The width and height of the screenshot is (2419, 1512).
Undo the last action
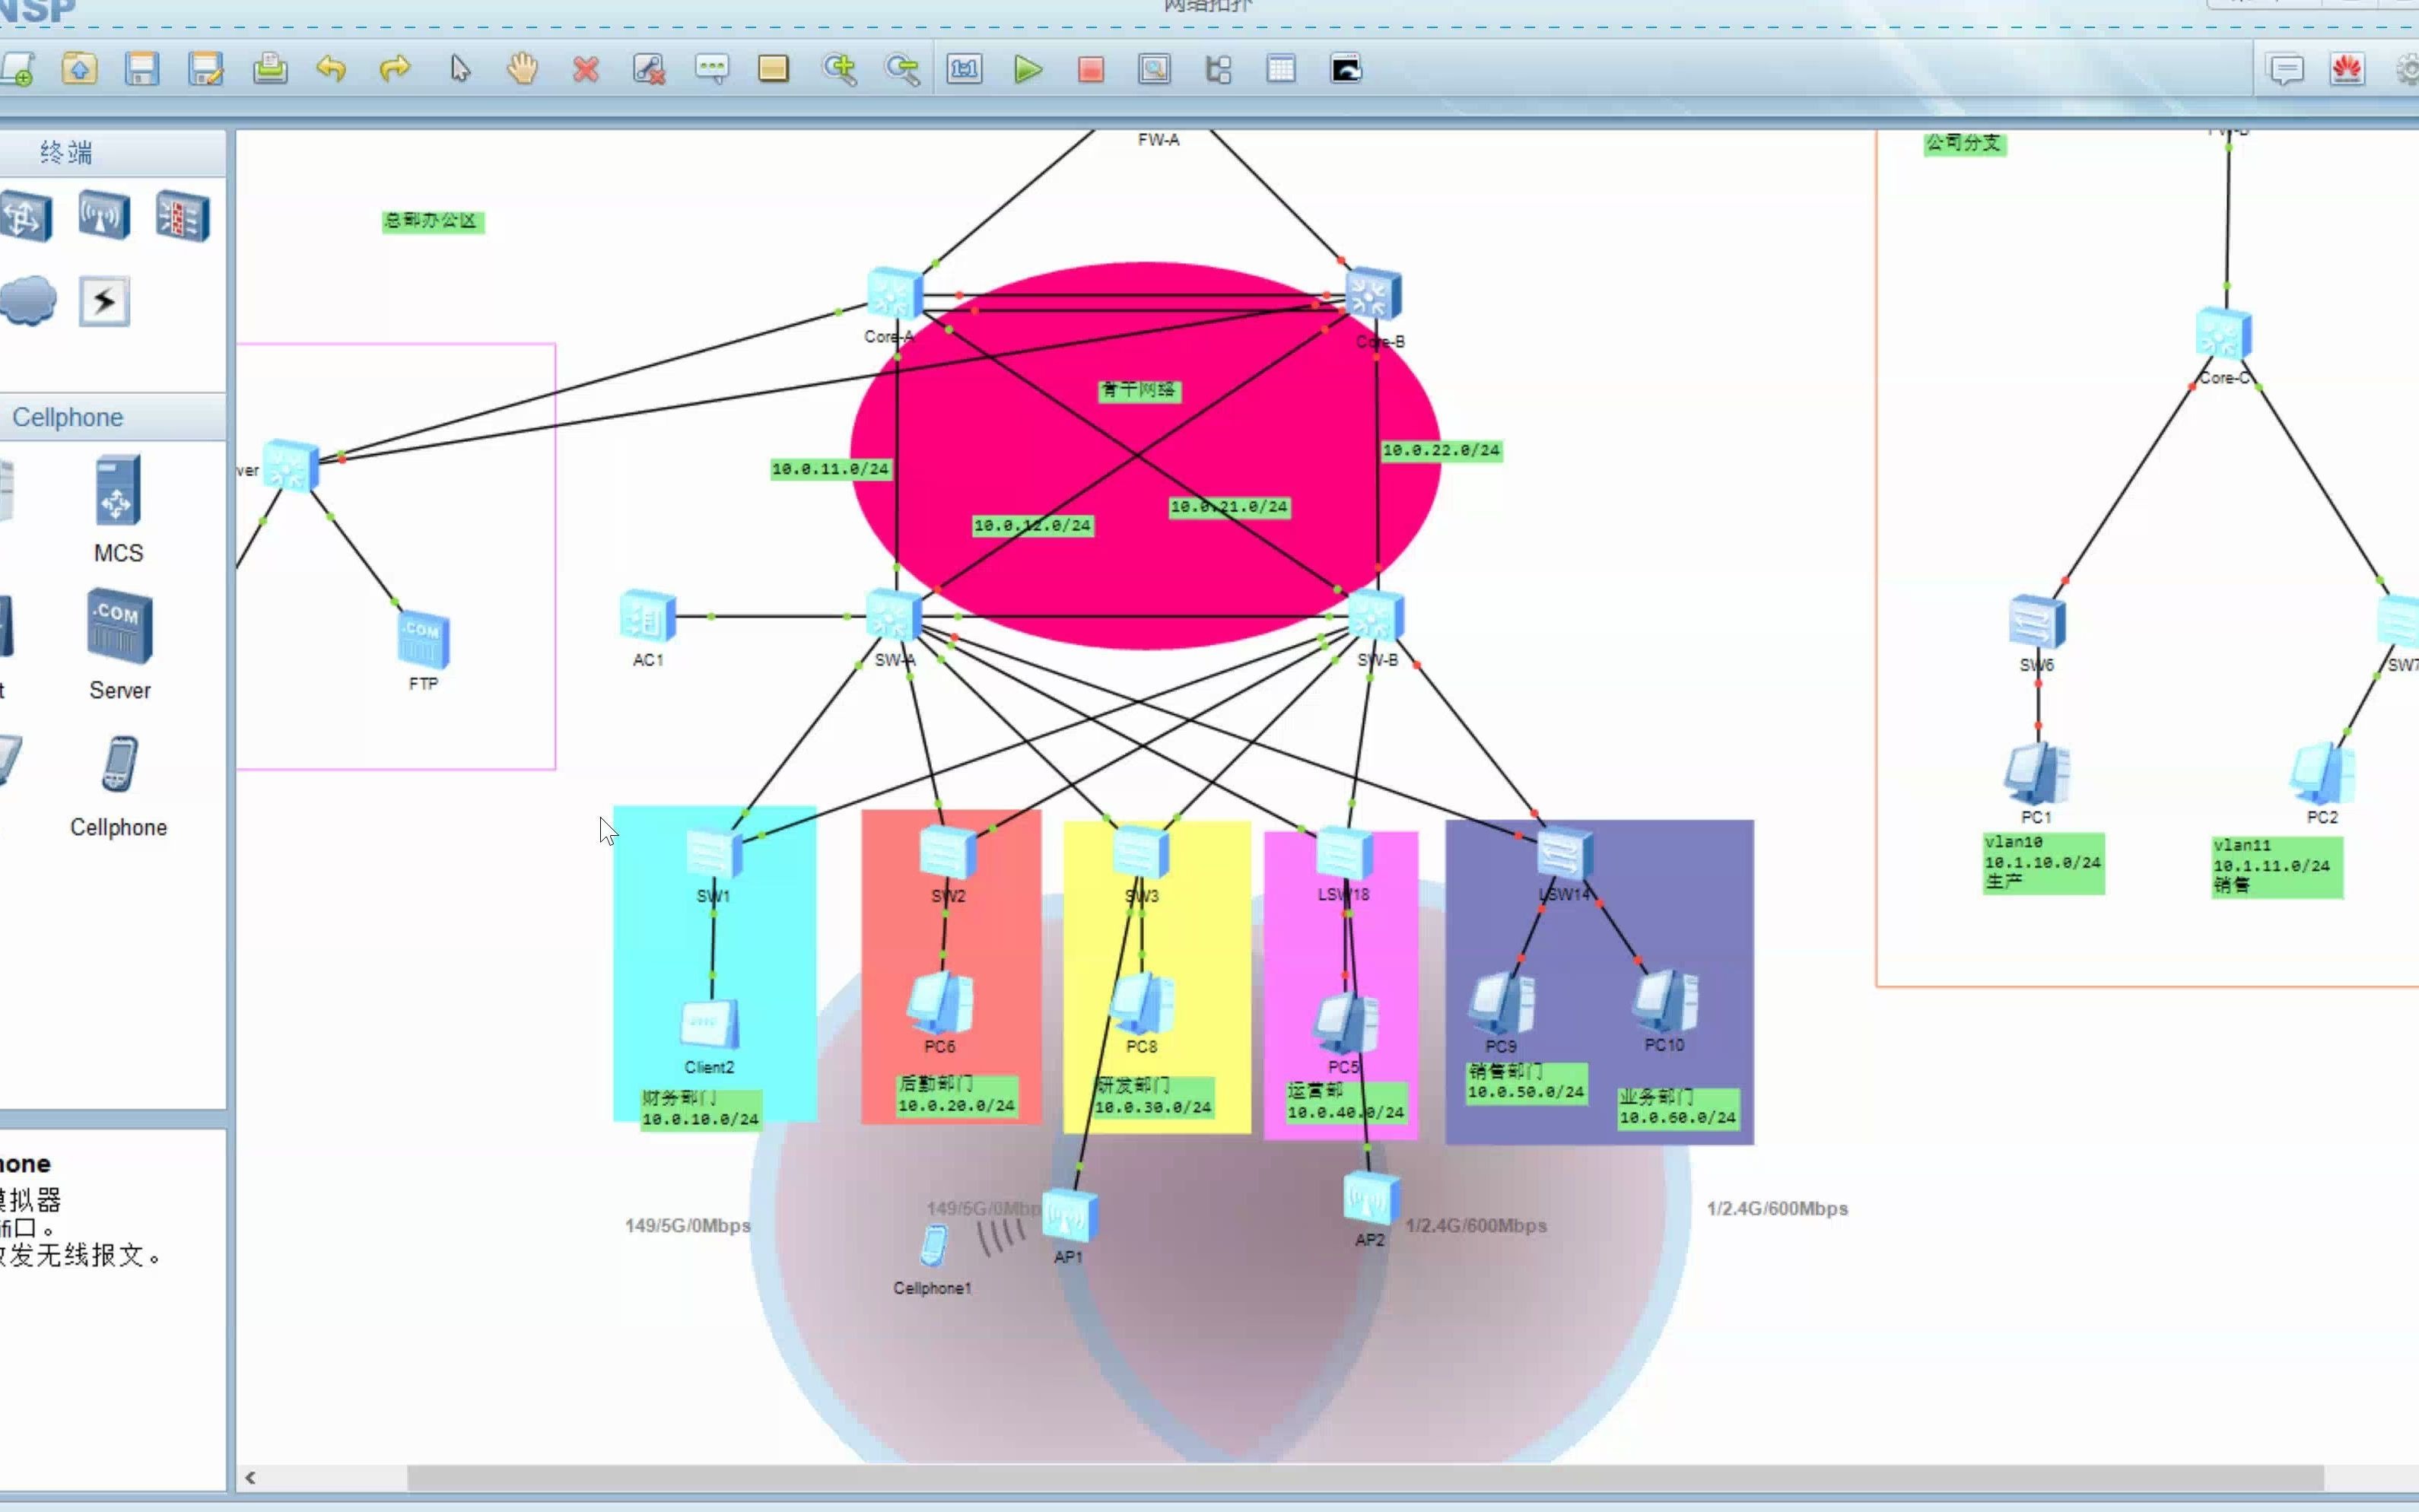[331, 69]
